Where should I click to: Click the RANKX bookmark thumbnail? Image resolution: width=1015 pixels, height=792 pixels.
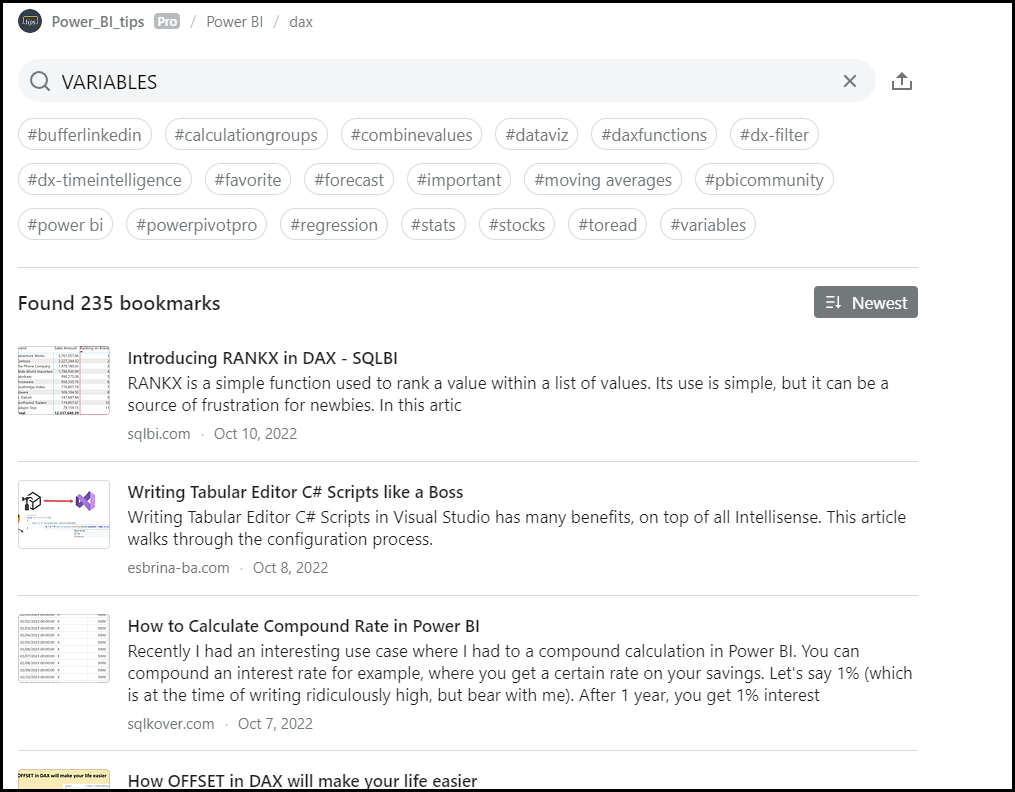[64, 380]
